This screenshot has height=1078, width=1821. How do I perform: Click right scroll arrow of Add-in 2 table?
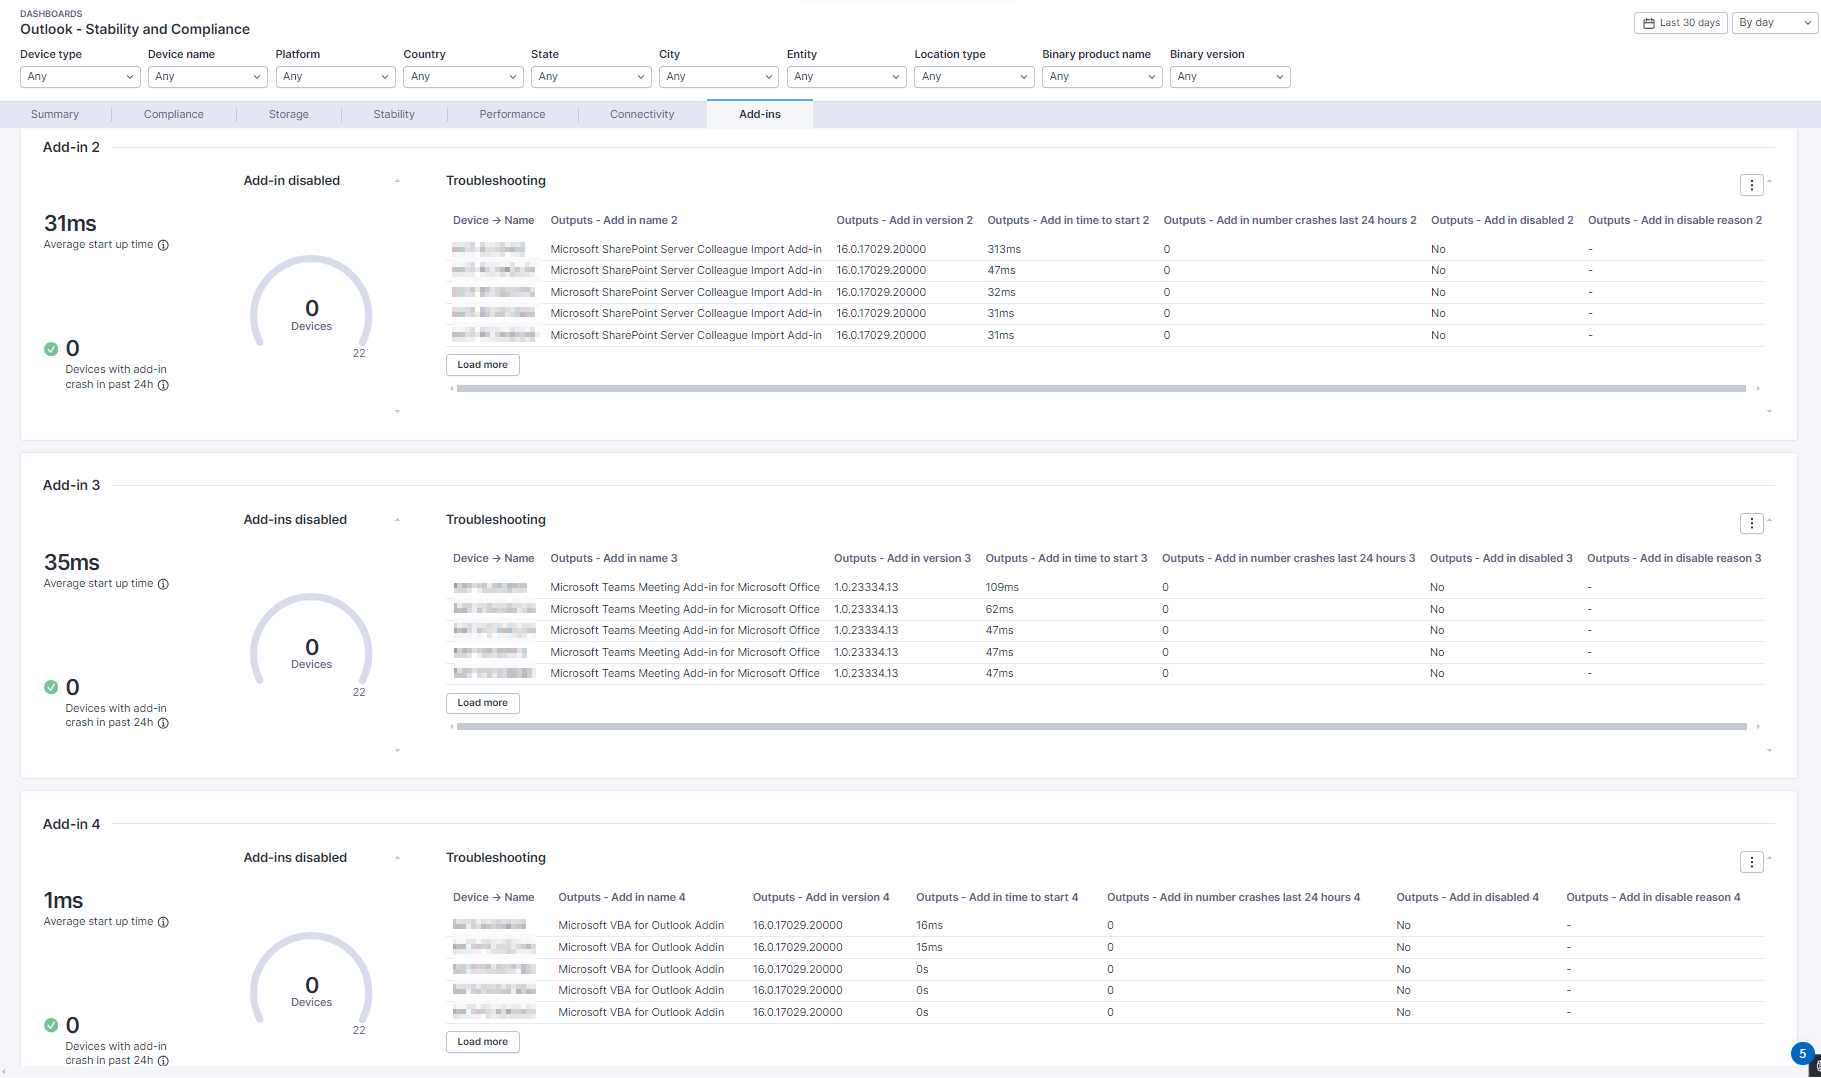coord(1758,389)
